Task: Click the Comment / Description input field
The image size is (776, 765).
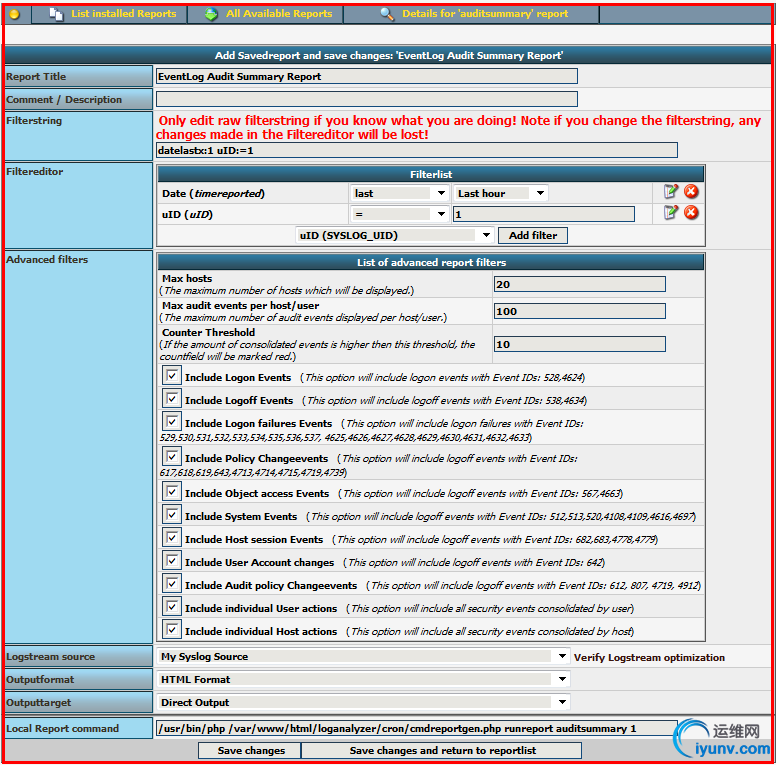Action: [367, 99]
